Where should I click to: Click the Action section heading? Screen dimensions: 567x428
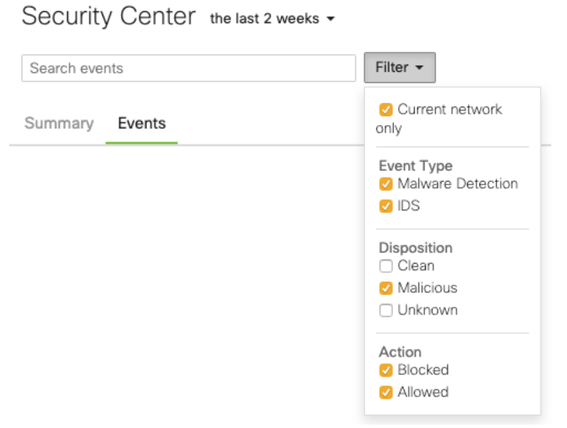pos(400,352)
